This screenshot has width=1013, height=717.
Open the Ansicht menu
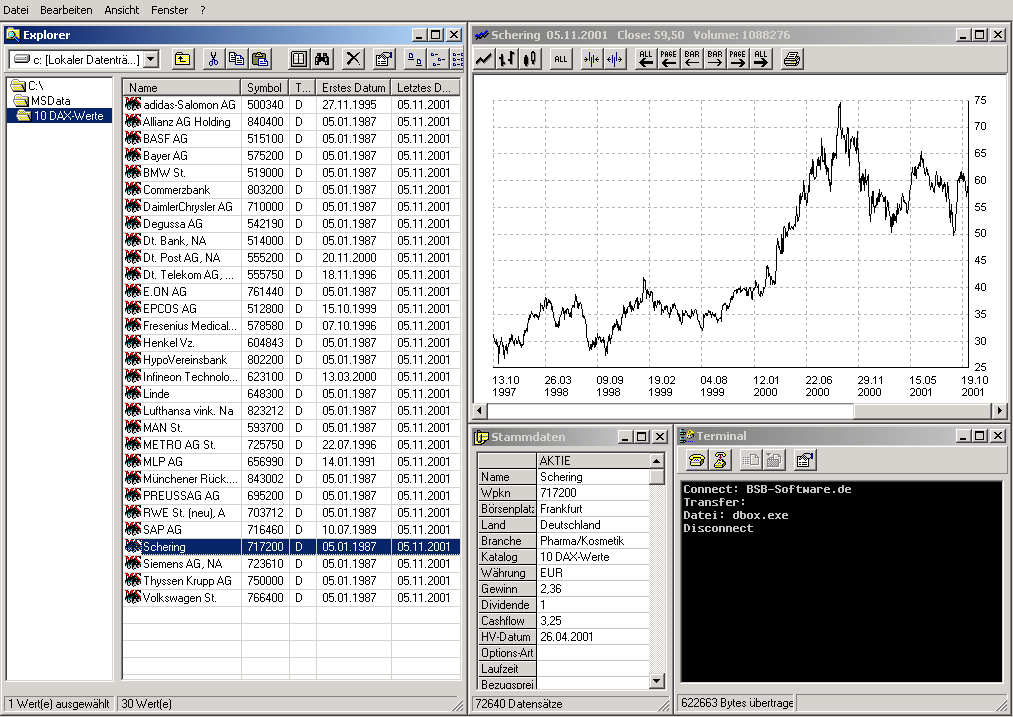pos(121,10)
